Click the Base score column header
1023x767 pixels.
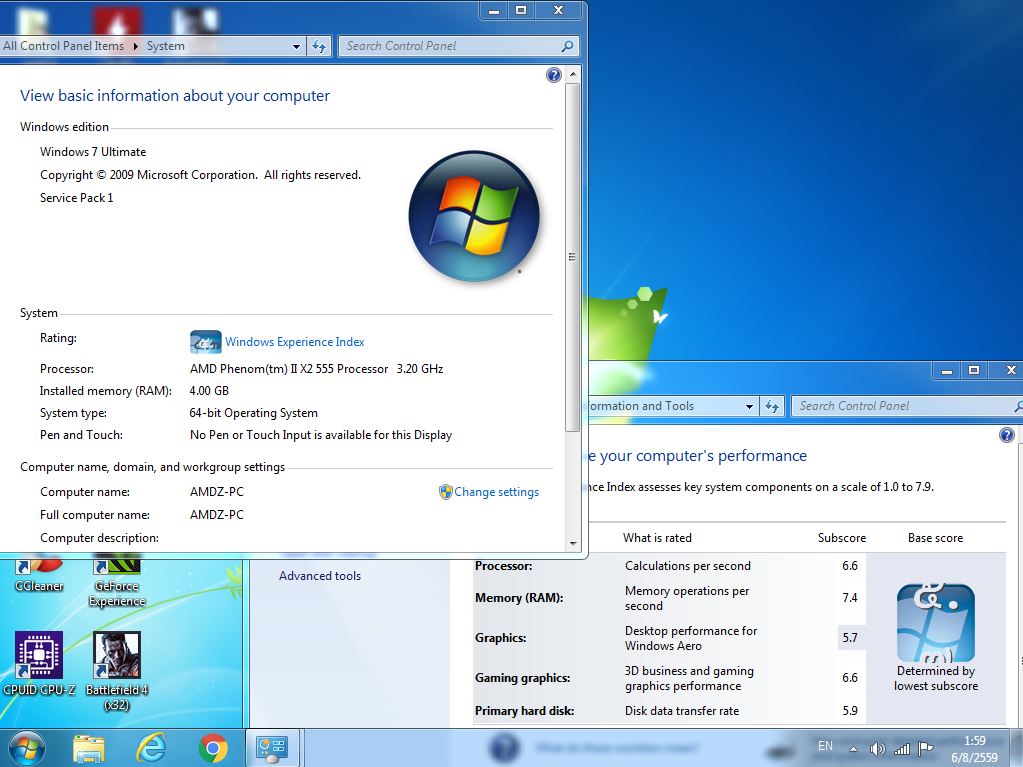coord(935,538)
